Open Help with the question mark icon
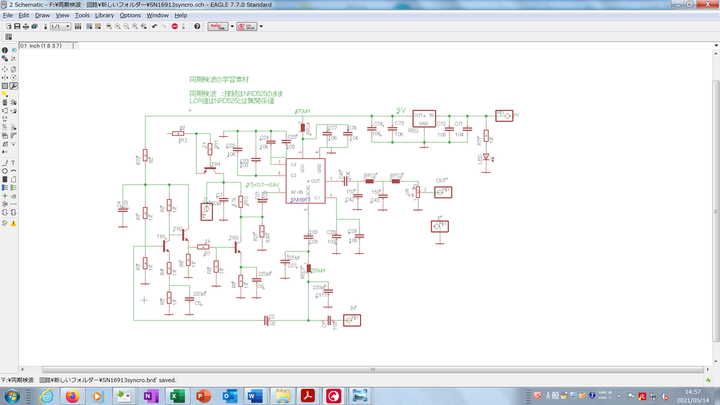The width and height of the screenshot is (720, 405). click(197, 27)
